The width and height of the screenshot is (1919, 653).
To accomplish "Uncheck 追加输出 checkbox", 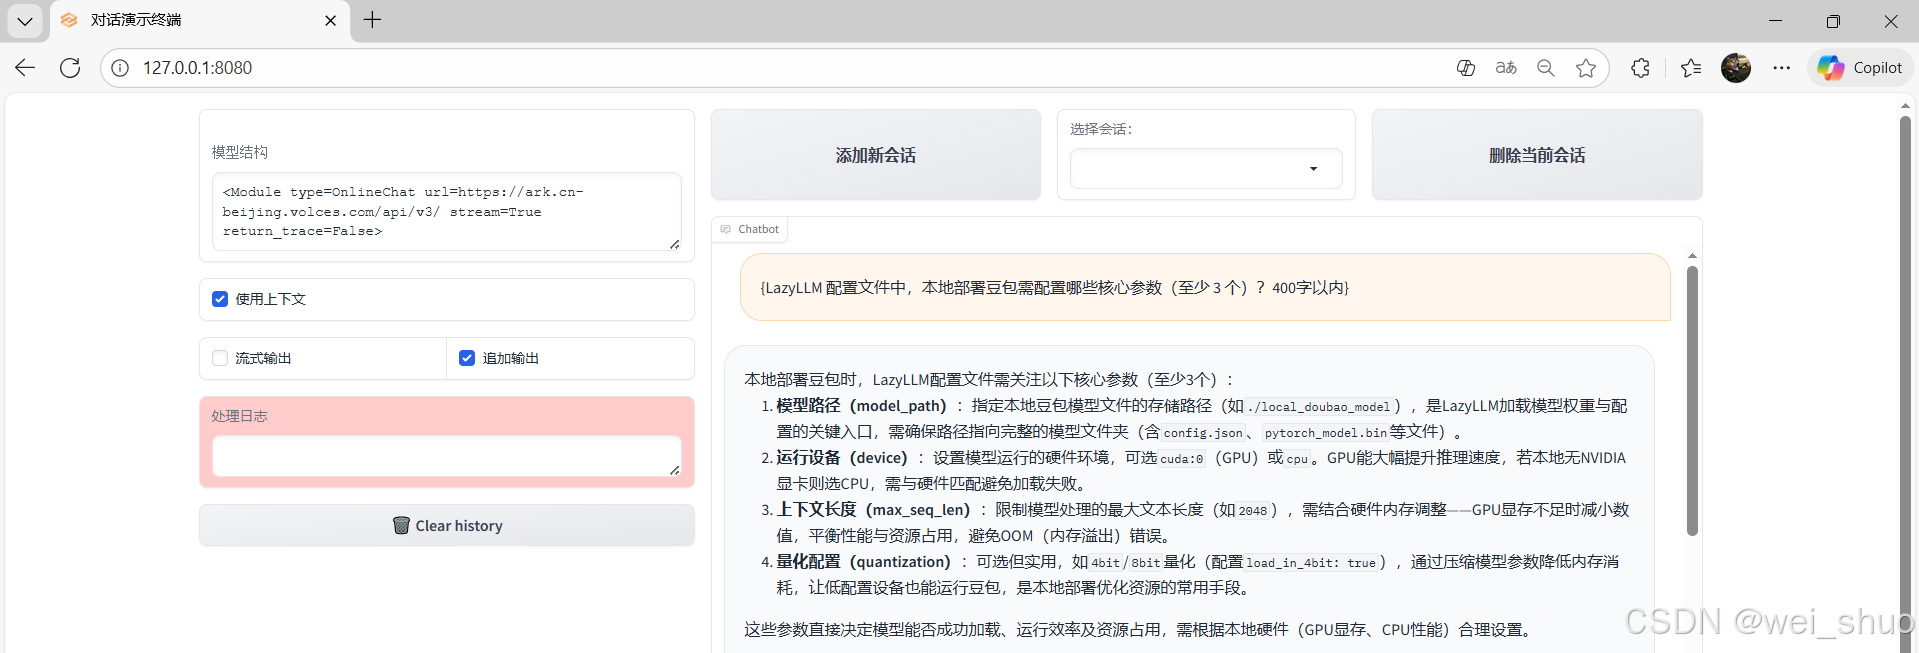I will point(467,358).
